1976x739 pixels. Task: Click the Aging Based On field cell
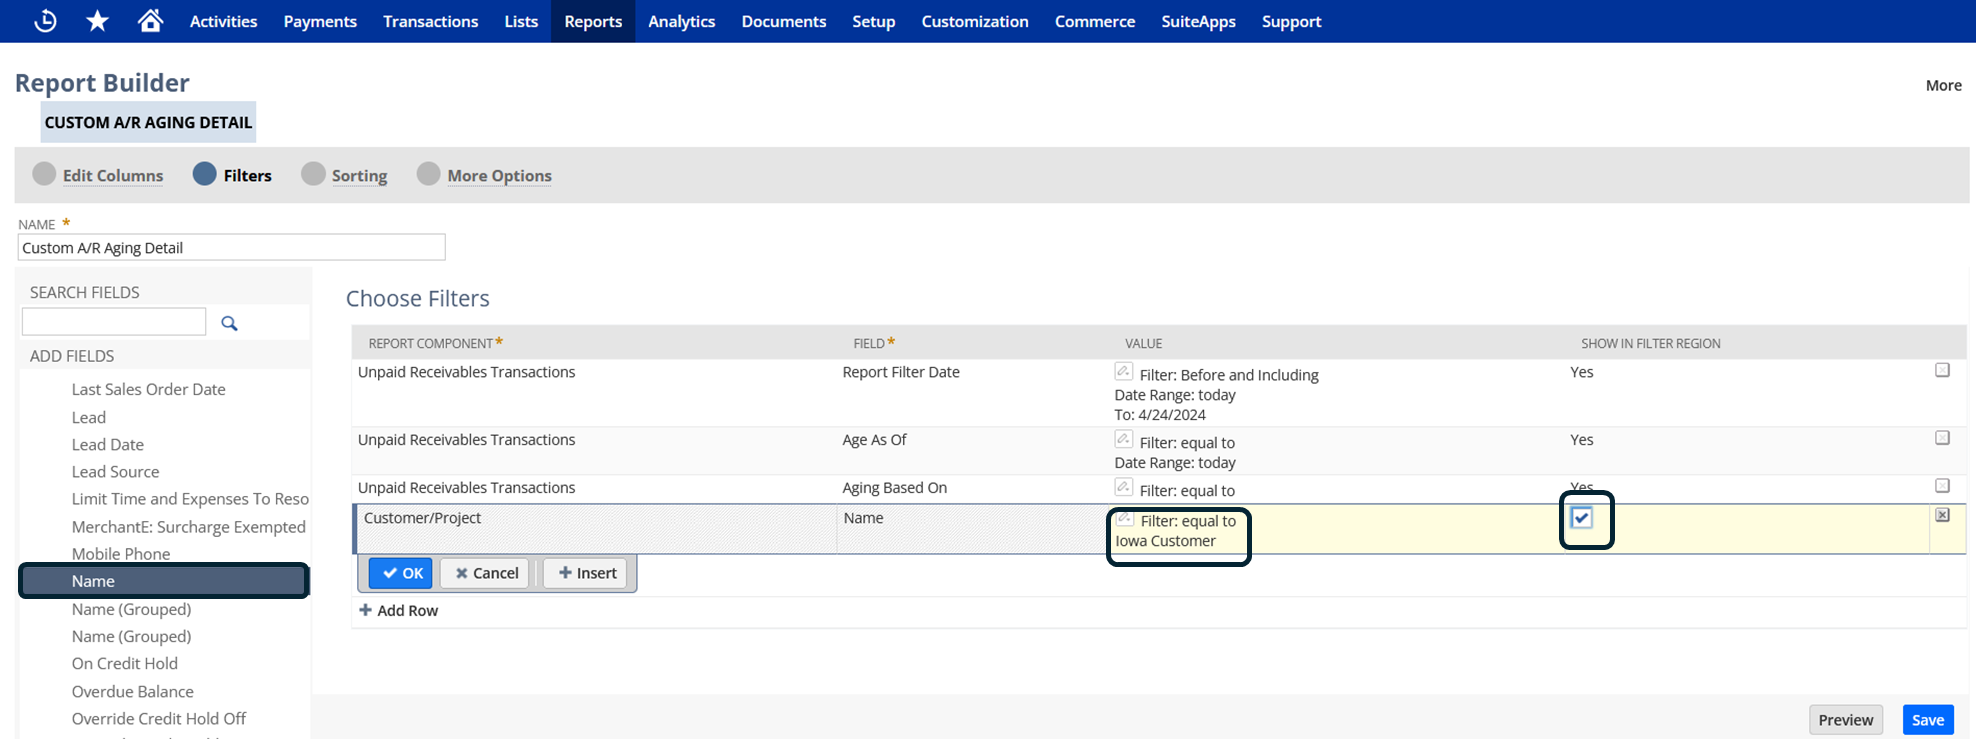click(x=894, y=488)
